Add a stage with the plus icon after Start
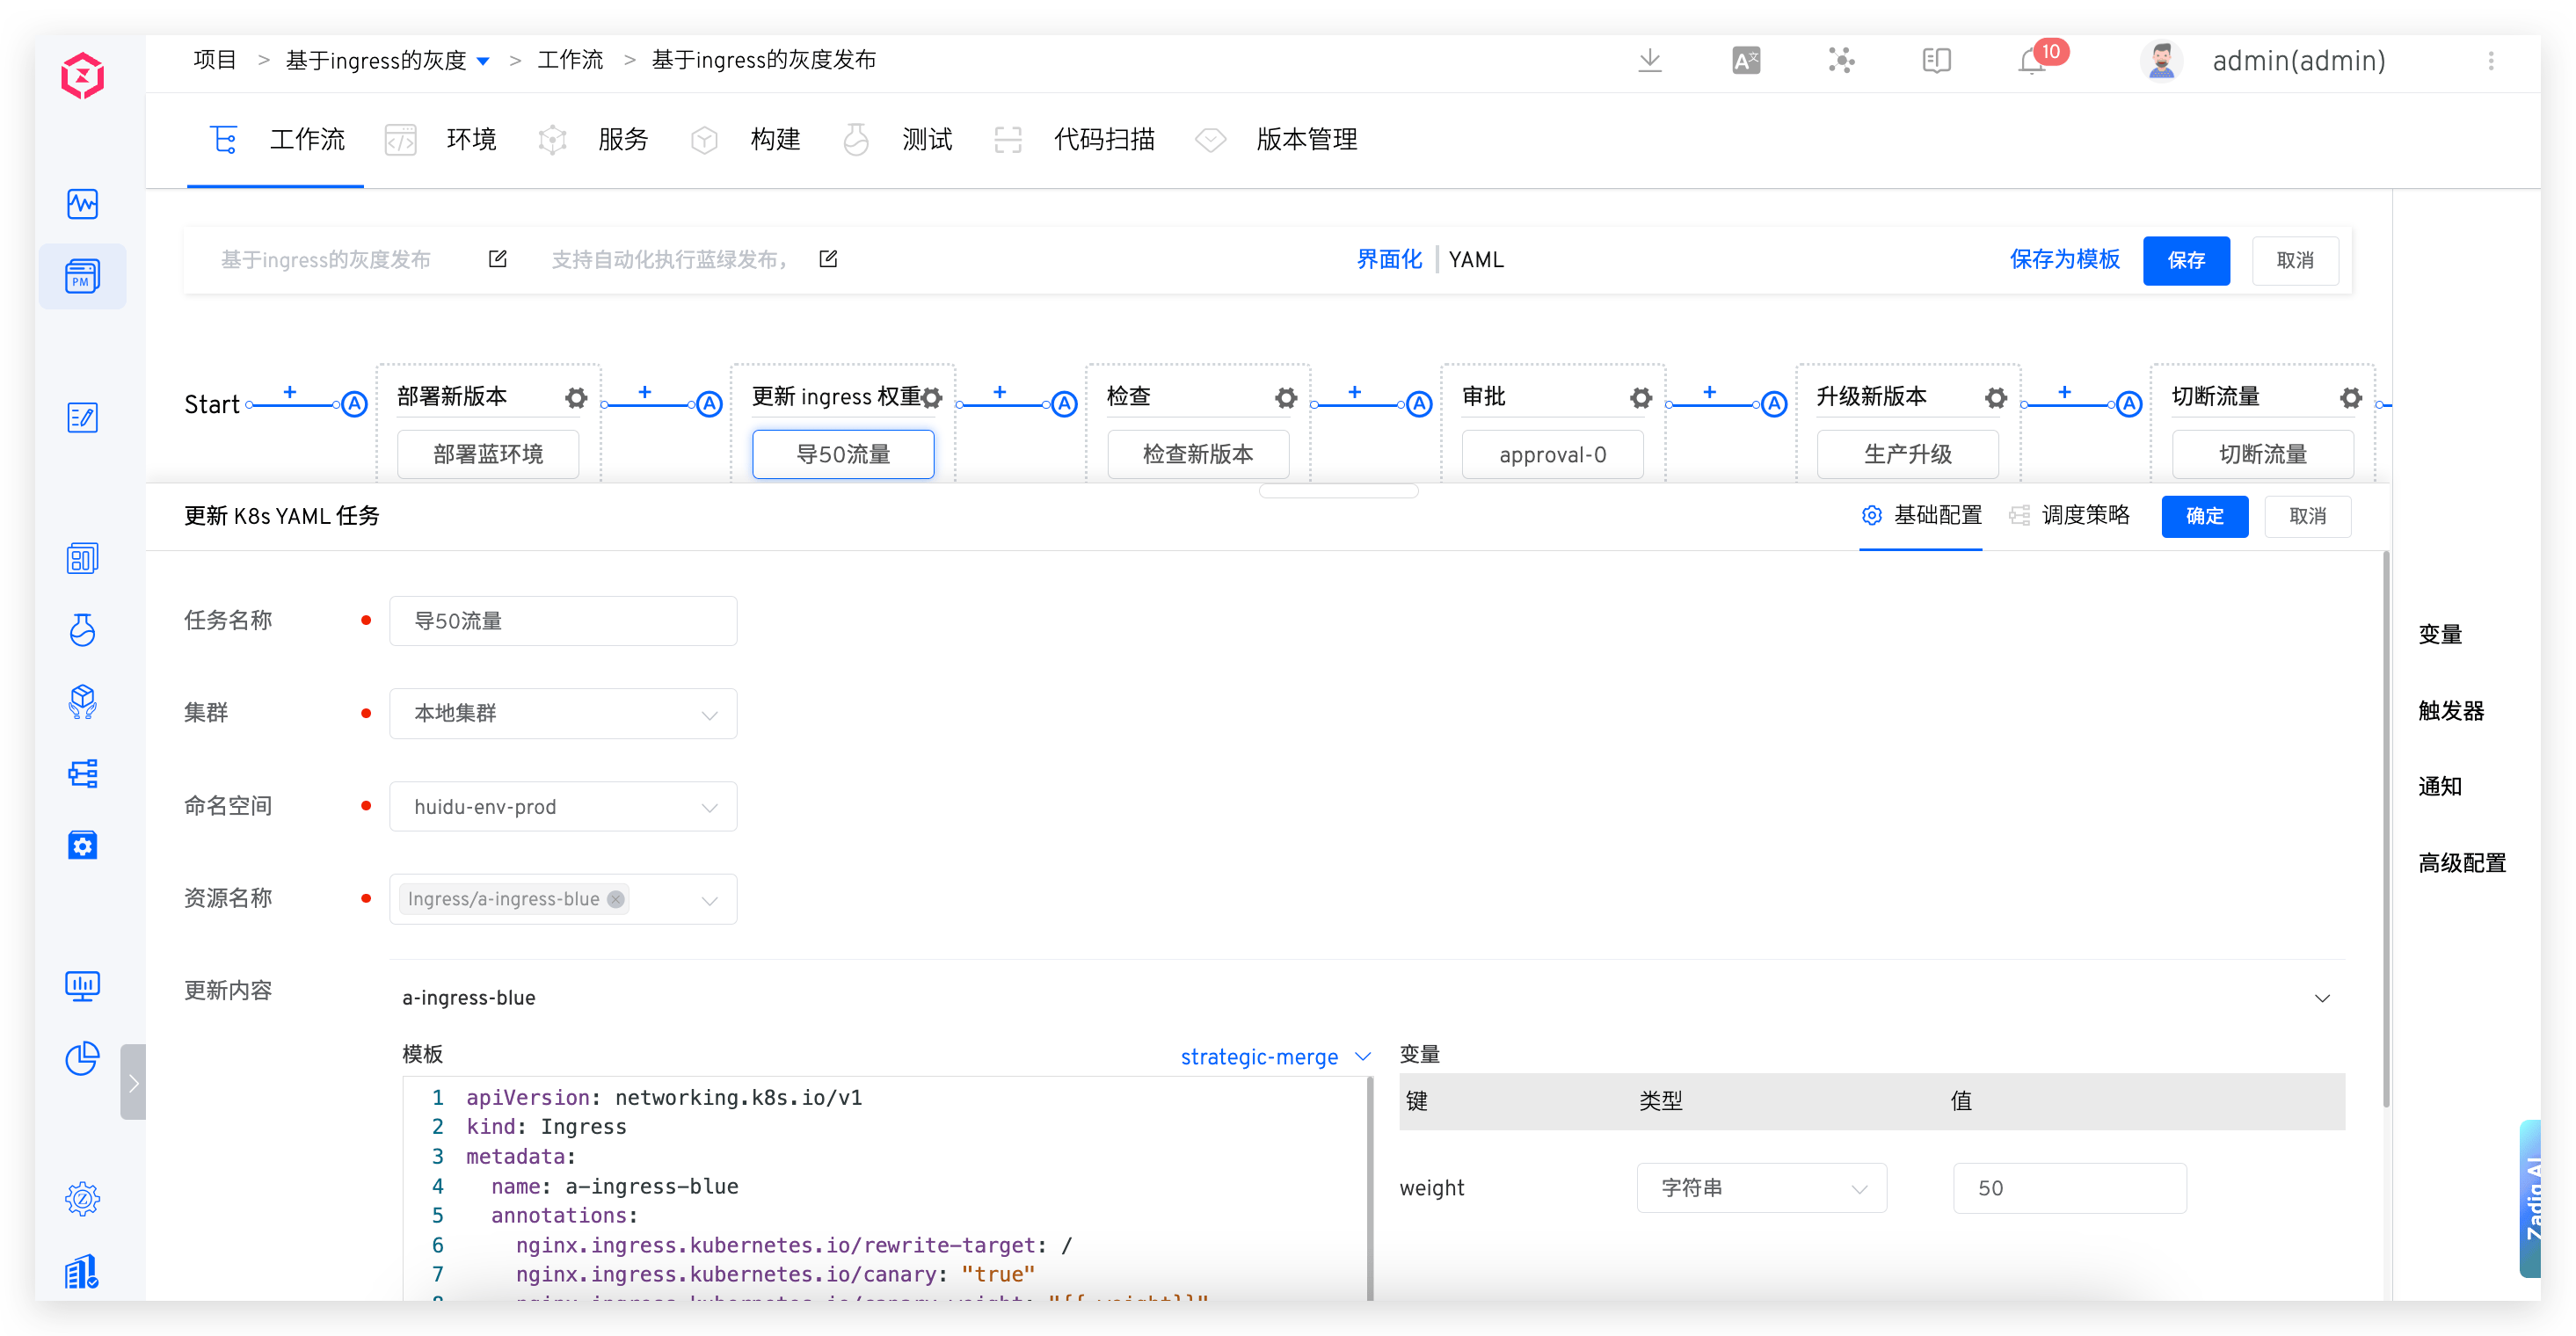This screenshot has height=1336, width=2576. point(289,393)
